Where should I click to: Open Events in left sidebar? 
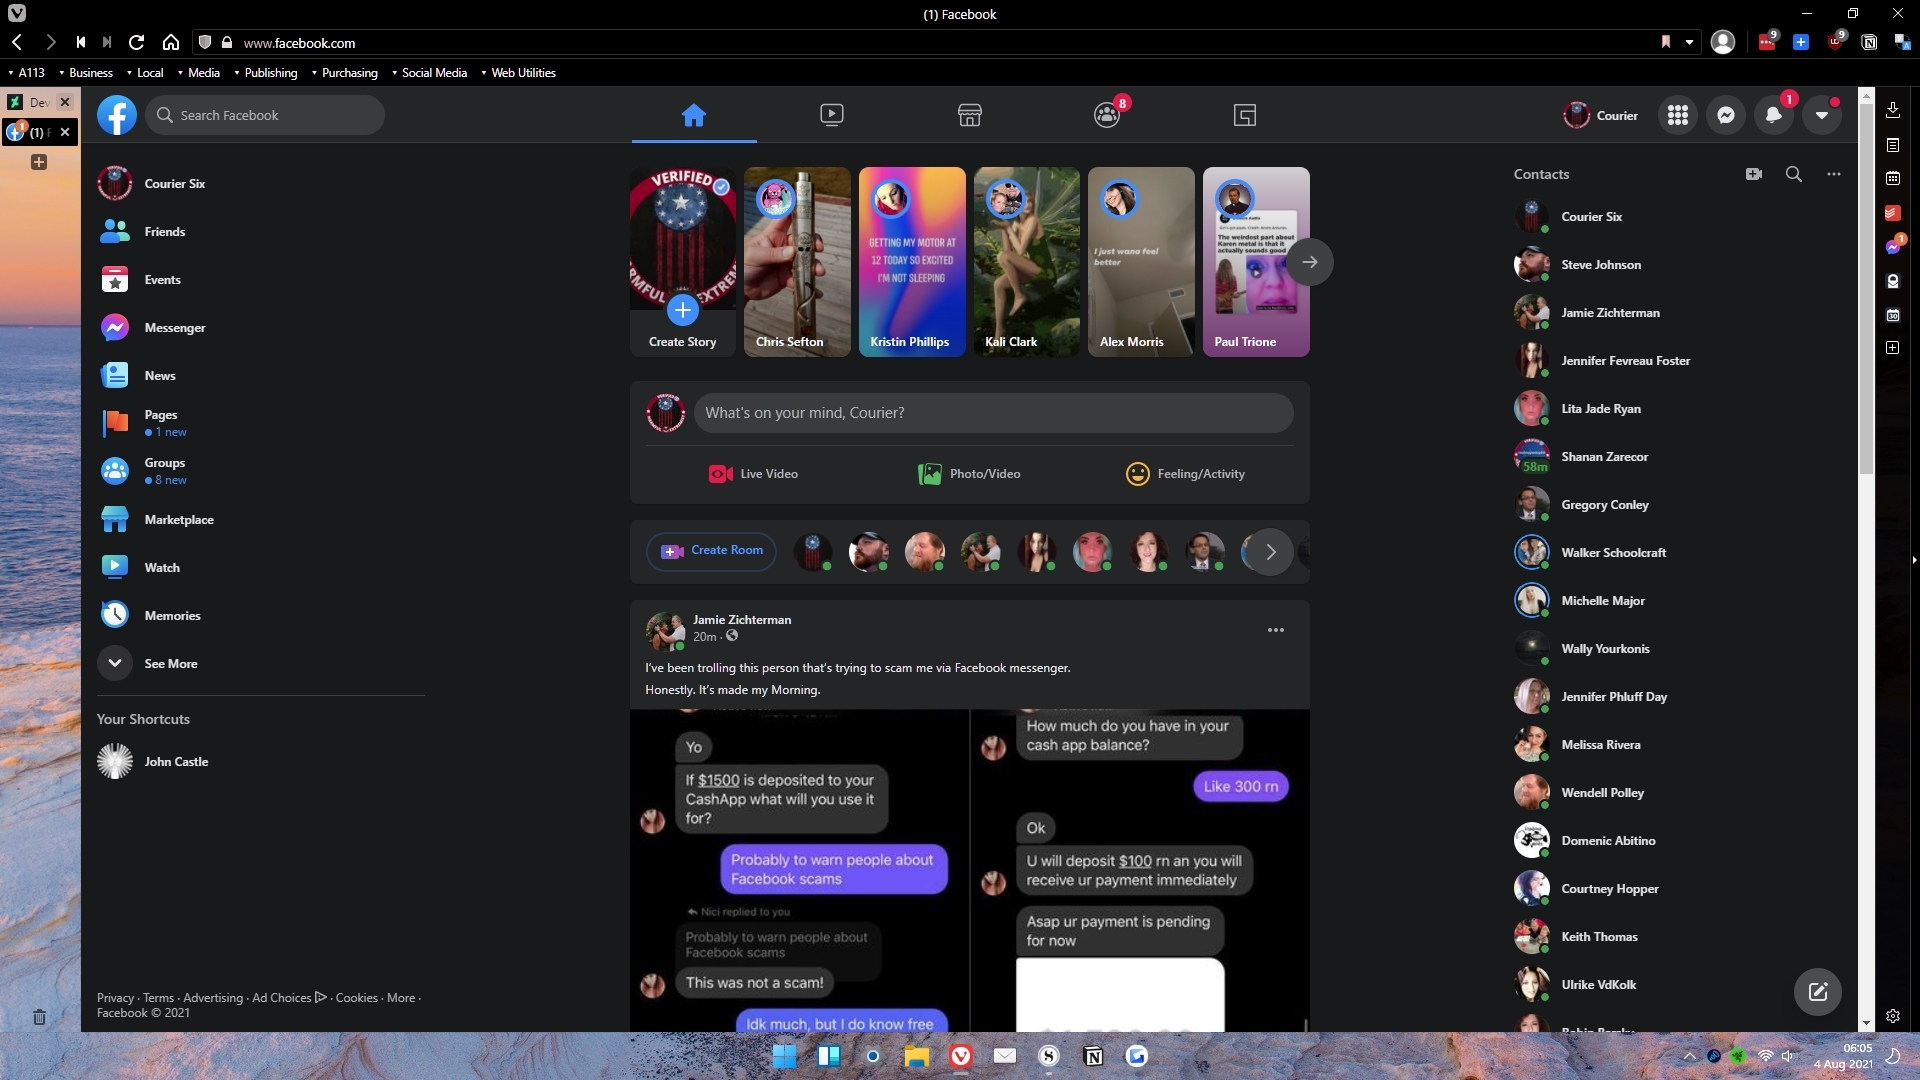coord(260,280)
